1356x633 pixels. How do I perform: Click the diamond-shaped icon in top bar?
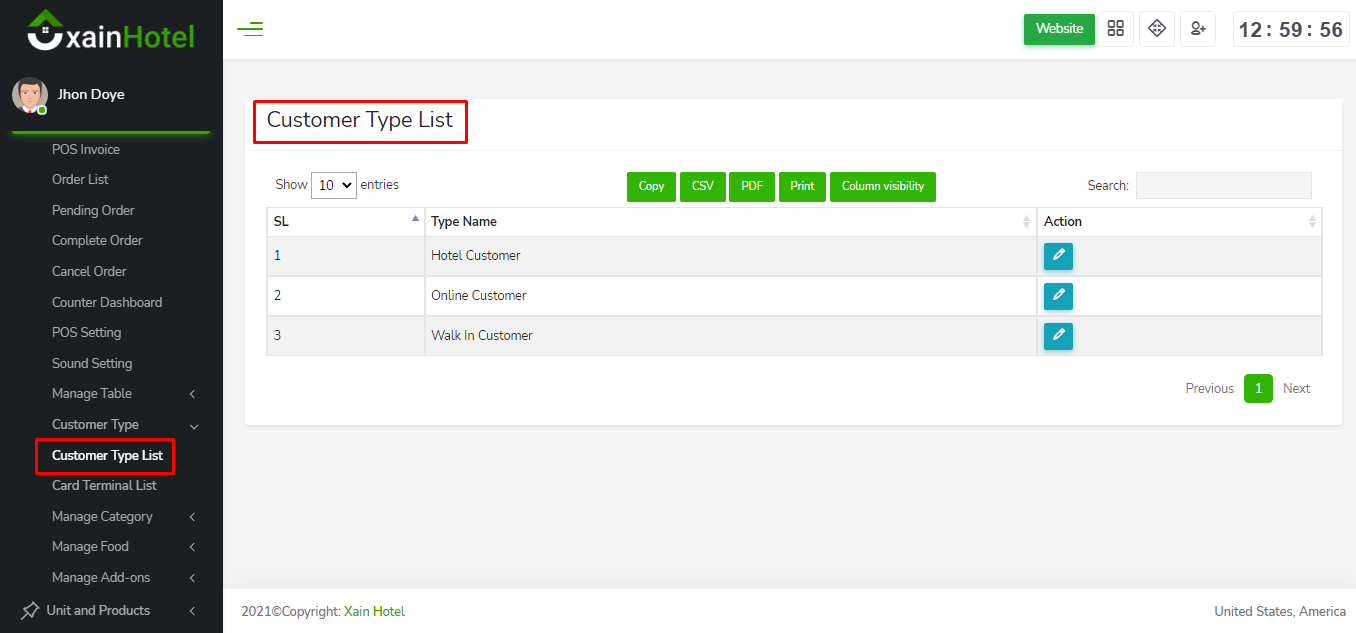pos(1157,29)
